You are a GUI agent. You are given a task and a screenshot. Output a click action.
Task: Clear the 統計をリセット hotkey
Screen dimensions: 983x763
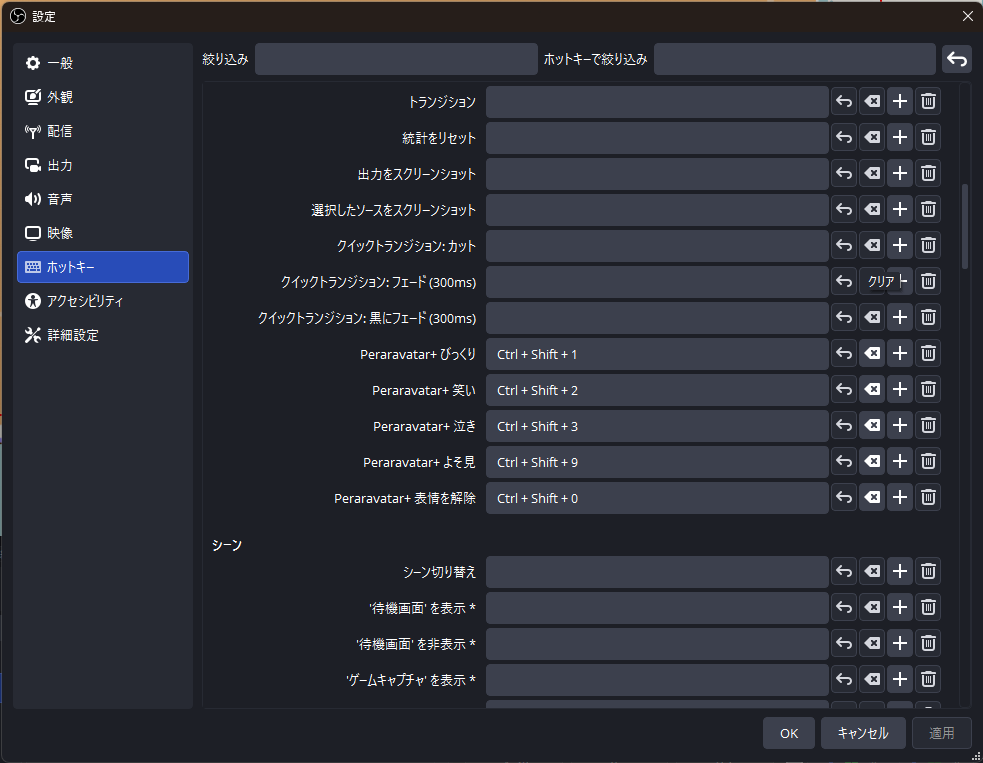point(872,137)
